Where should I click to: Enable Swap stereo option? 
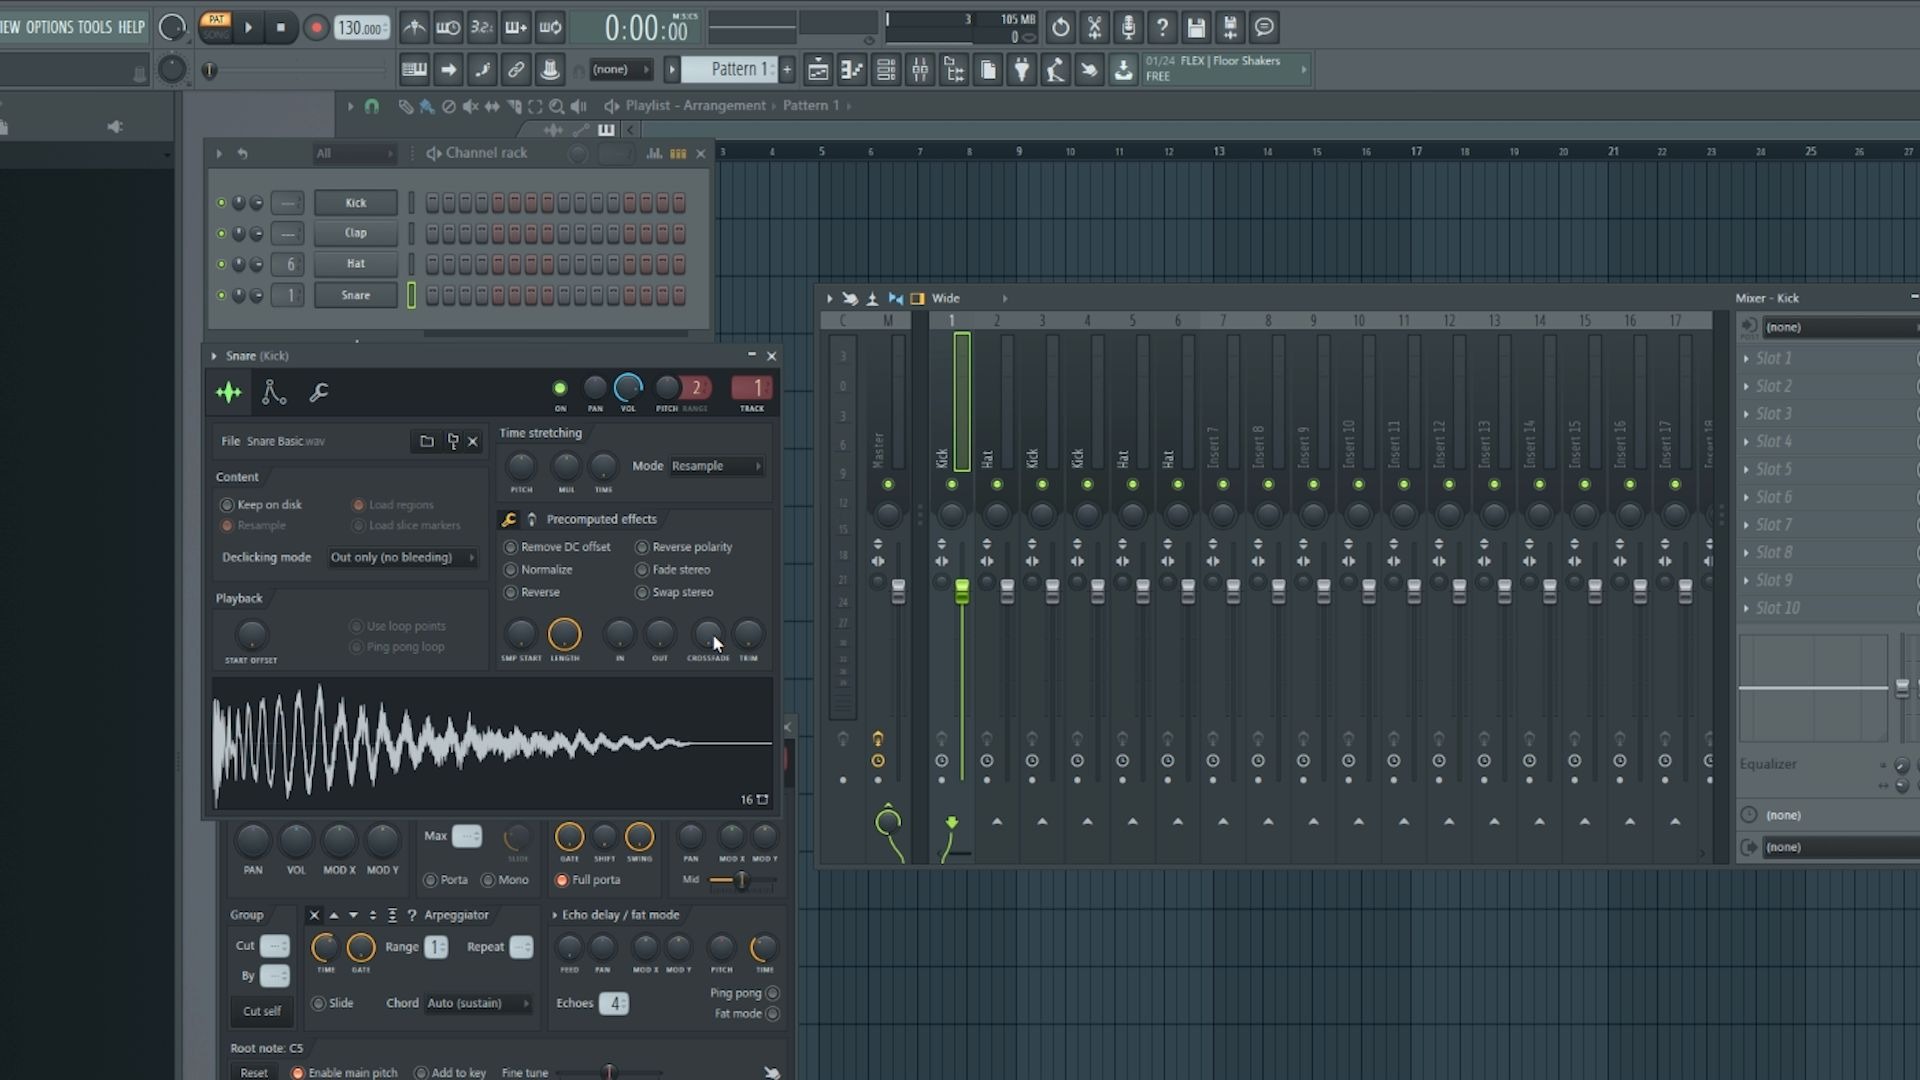[675, 592]
